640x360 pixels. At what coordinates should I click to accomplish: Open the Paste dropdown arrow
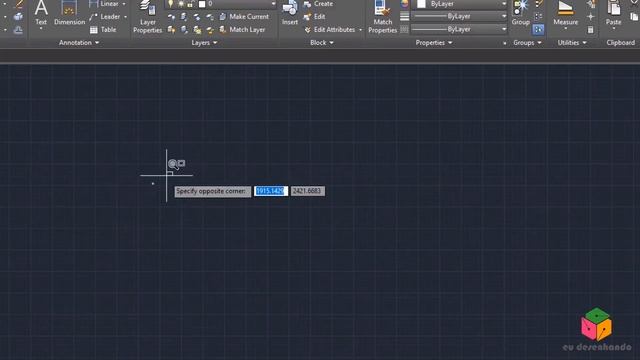613,29
